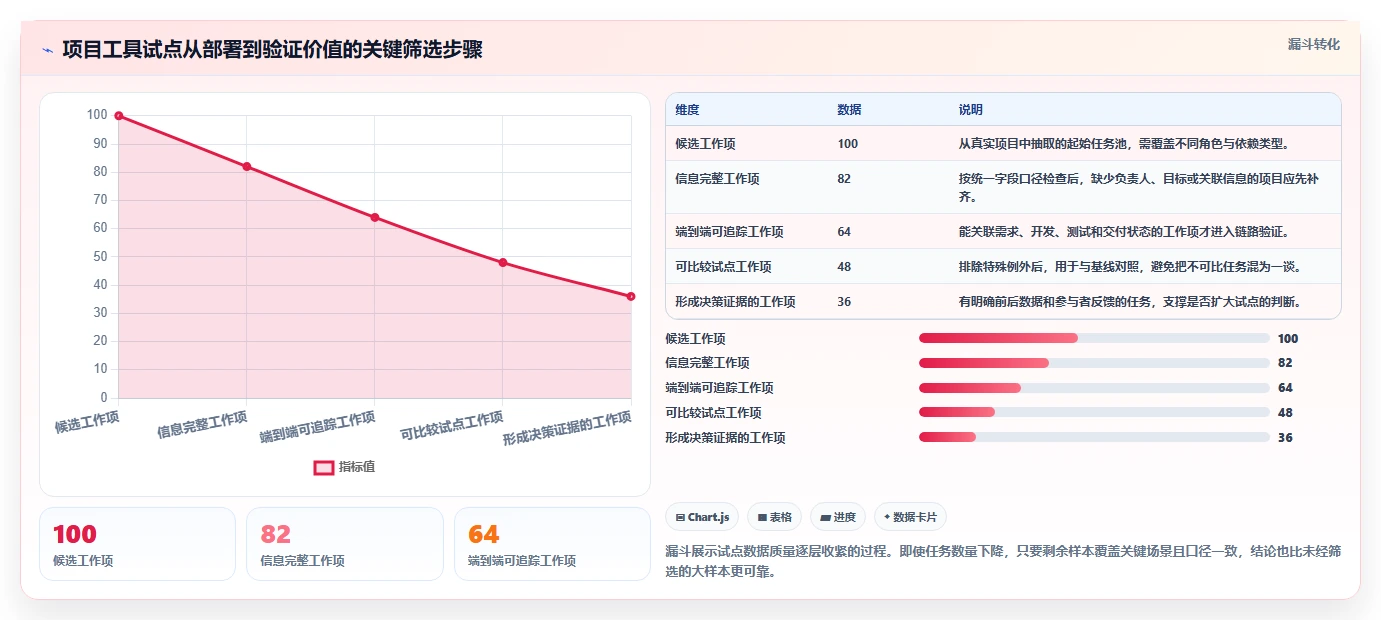Open the stat card showing 100
Image resolution: width=1381 pixels, height=620 pixels.
click(x=138, y=544)
